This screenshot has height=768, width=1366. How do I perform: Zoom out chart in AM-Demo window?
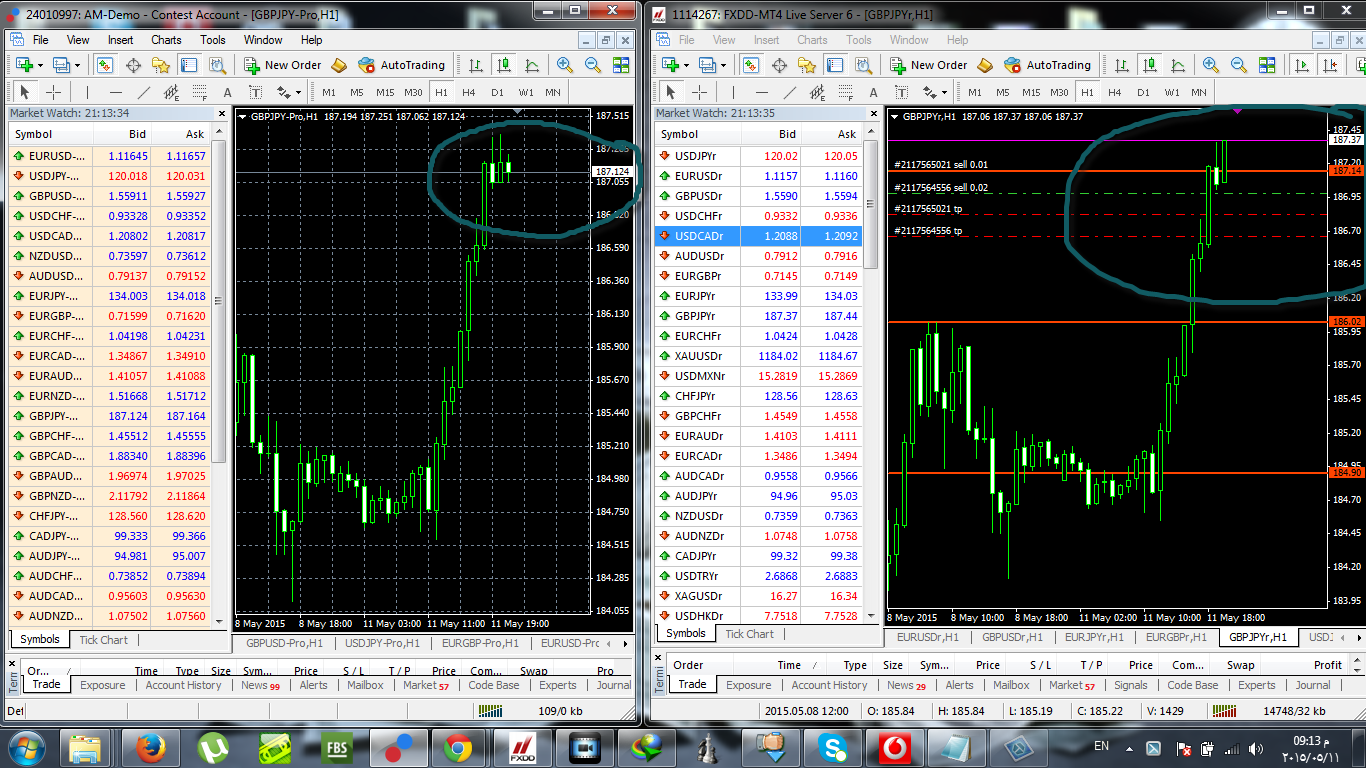coord(593,65)
